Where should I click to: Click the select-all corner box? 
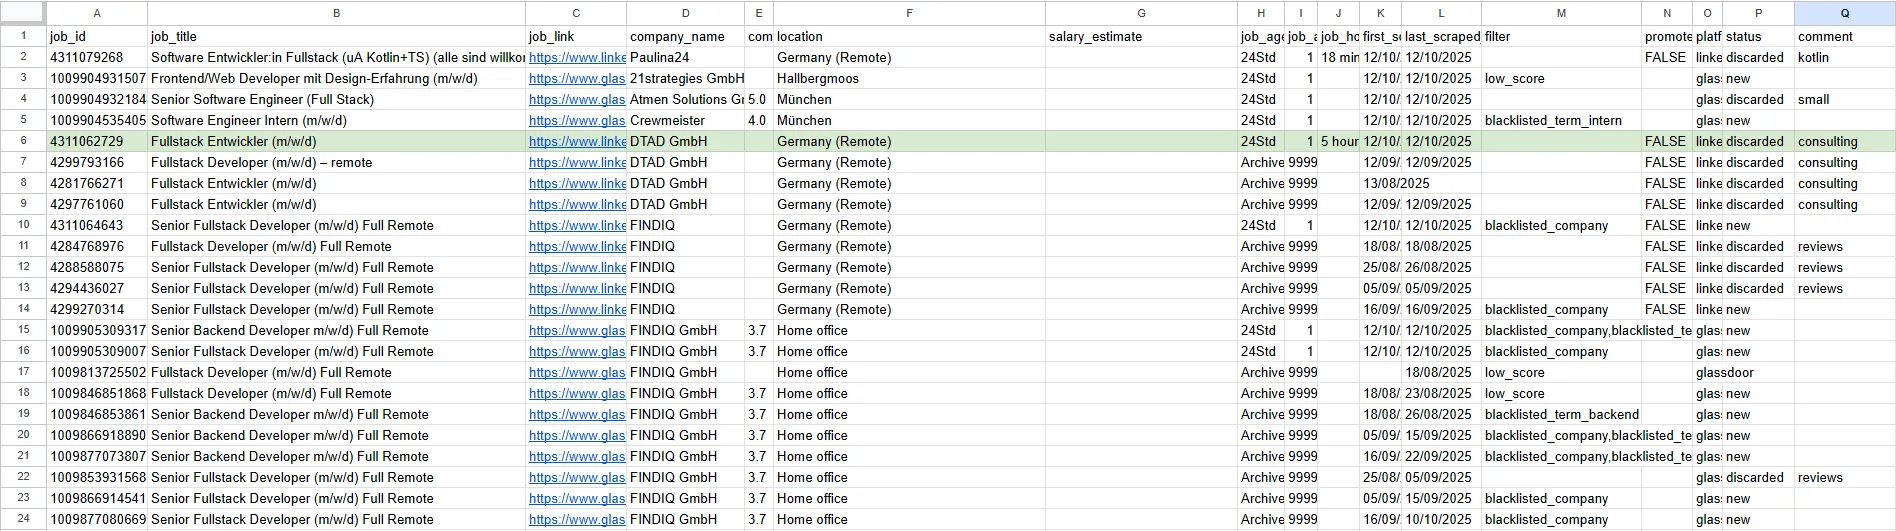pos(22,13)
